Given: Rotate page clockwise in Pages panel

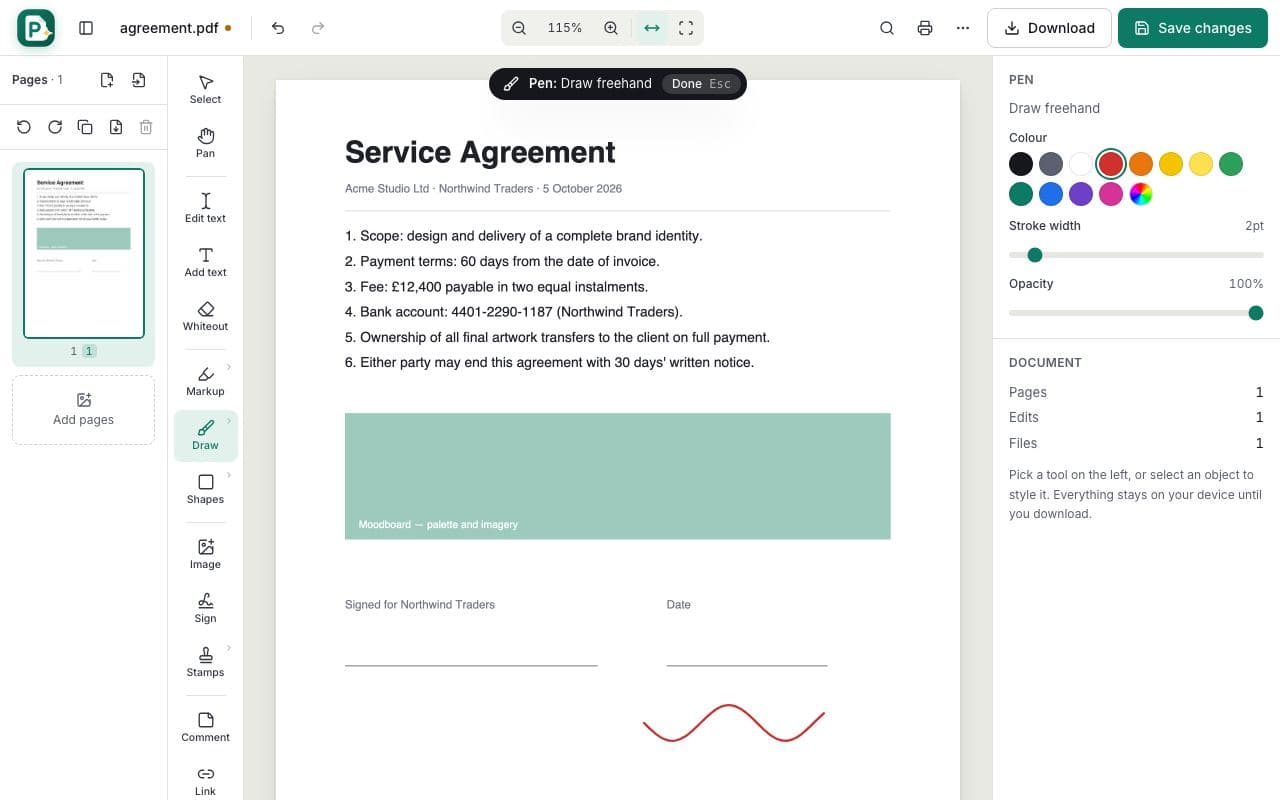Looking at the screenshot, I should [x=55, y=127].
